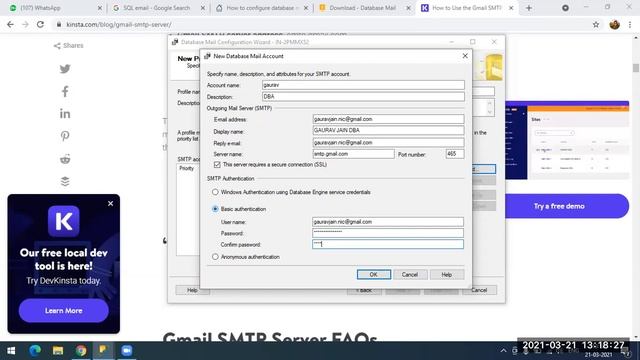Toggle the secure connection SSL checkbox
Screen dimensions: 640x360
(217, 164)
